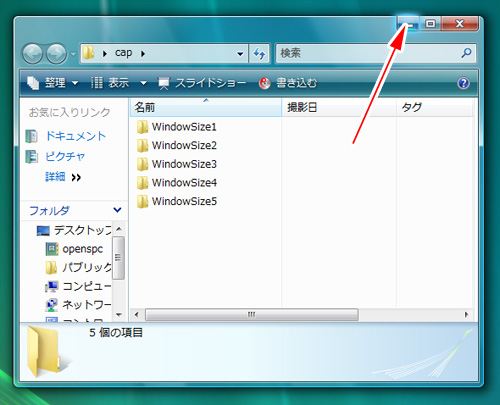
Task: Click the network icon in folder tree
Action: [x=52, y=305]
